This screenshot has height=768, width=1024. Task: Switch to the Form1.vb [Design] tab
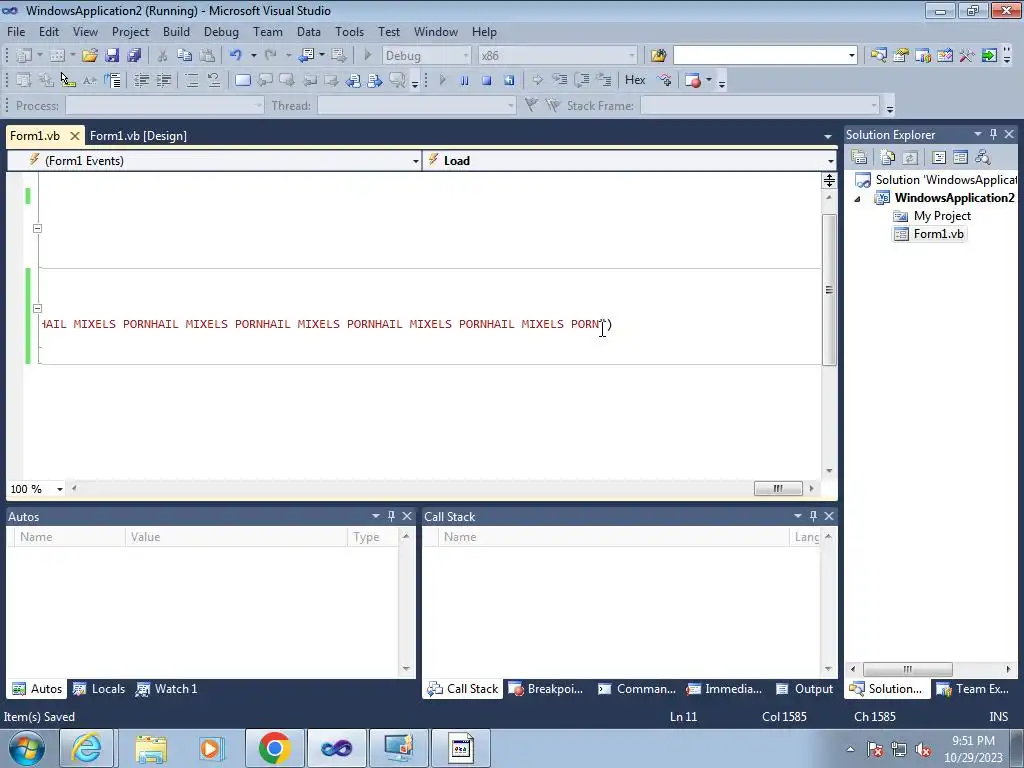pos(138,136)
